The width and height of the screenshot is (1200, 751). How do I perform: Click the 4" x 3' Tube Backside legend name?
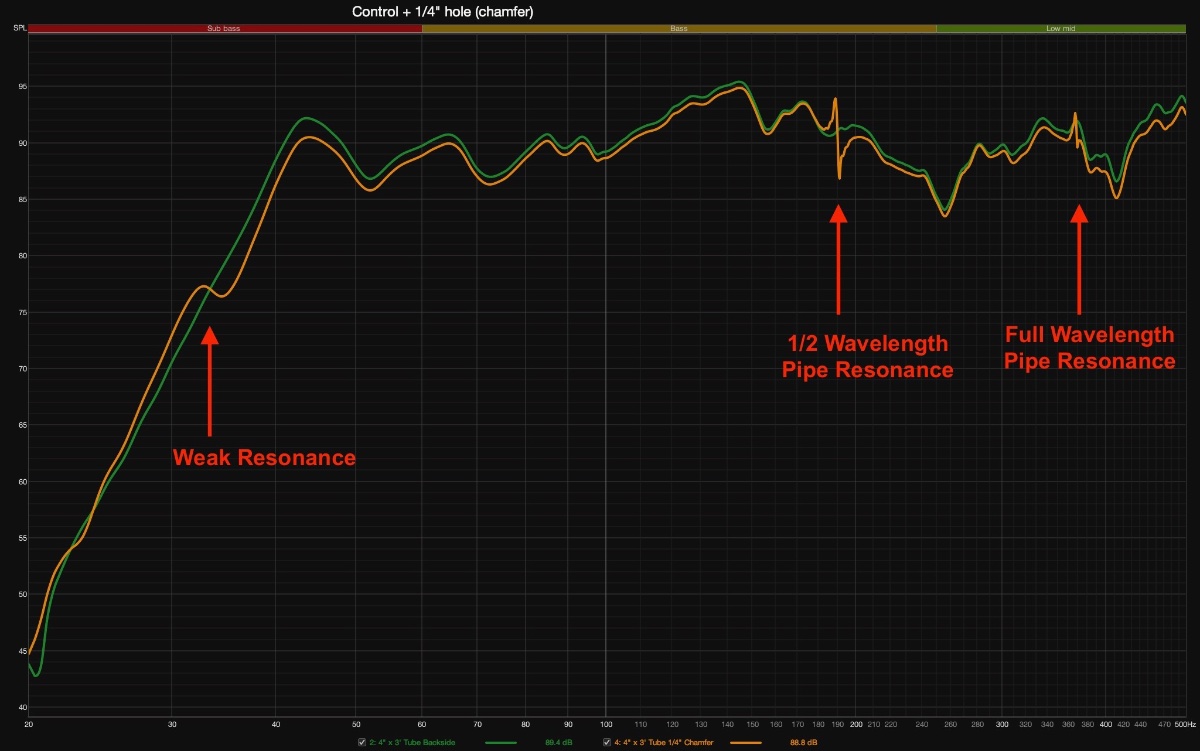410,742
